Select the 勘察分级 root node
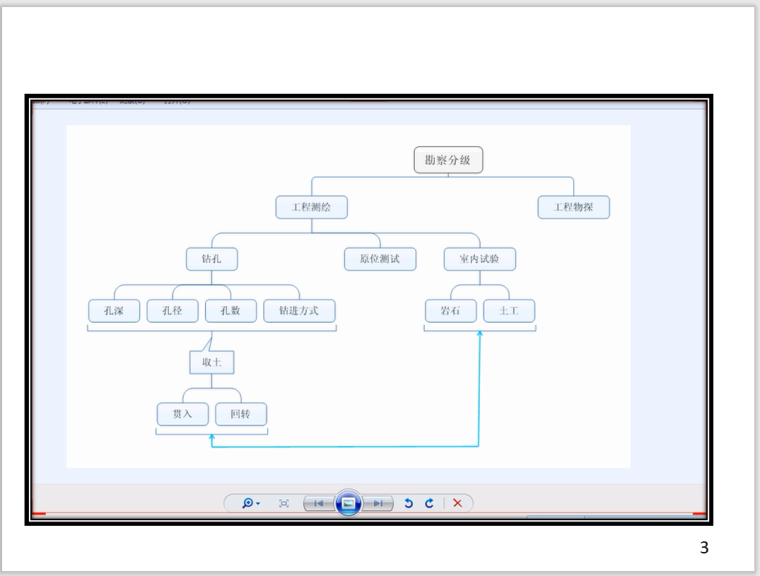The image size is (760, 576). click(x=448, y=159)
